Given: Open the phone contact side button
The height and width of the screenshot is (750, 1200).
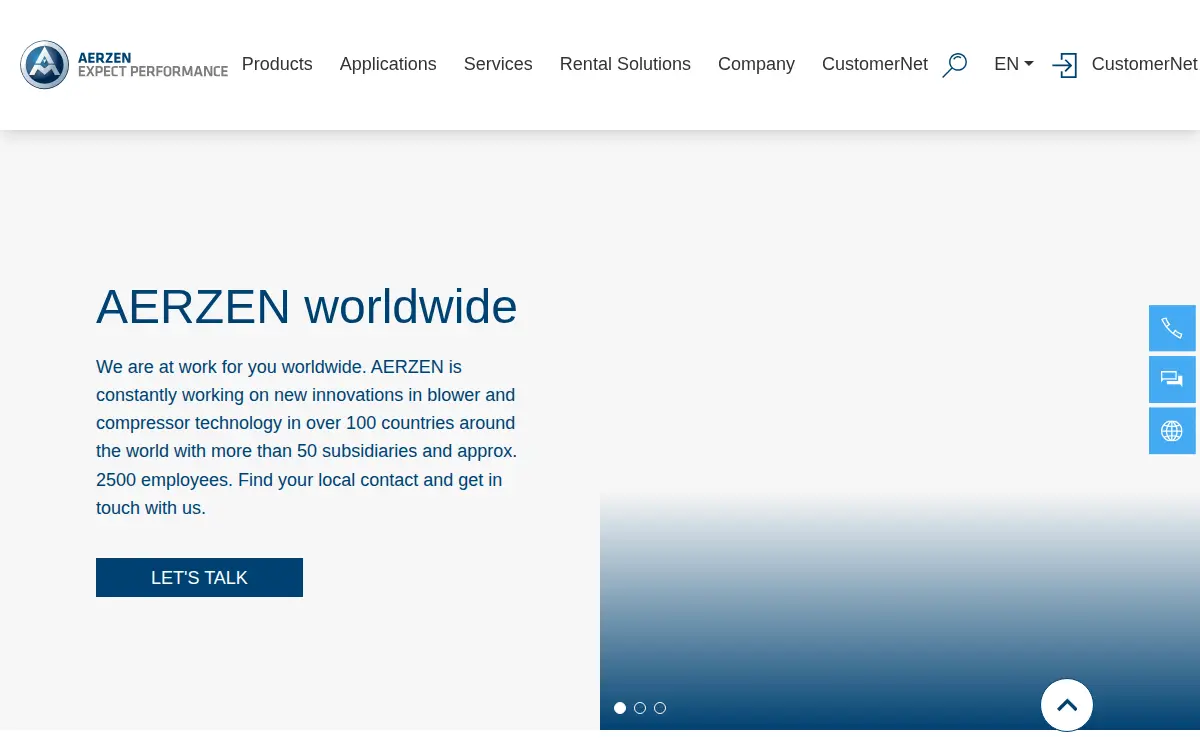Looking at the screenshot, I should point(1172,328).
